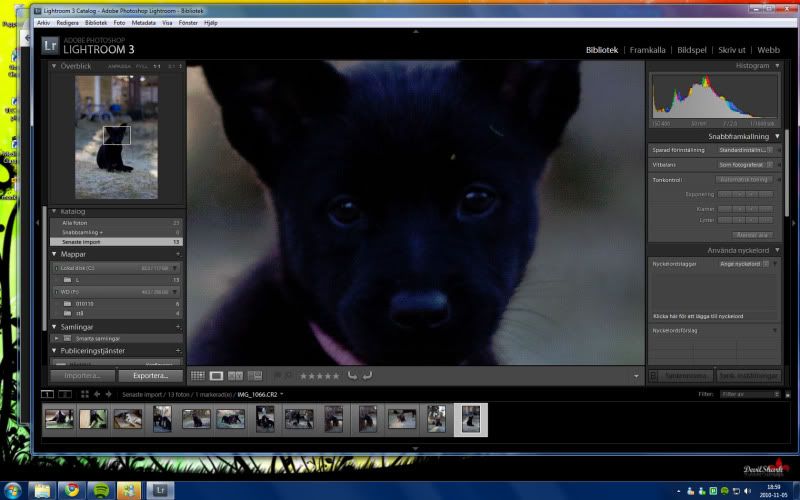
Task: Switch to the Framkalla module
Action: pyautogui.click(x=648, y=49)
